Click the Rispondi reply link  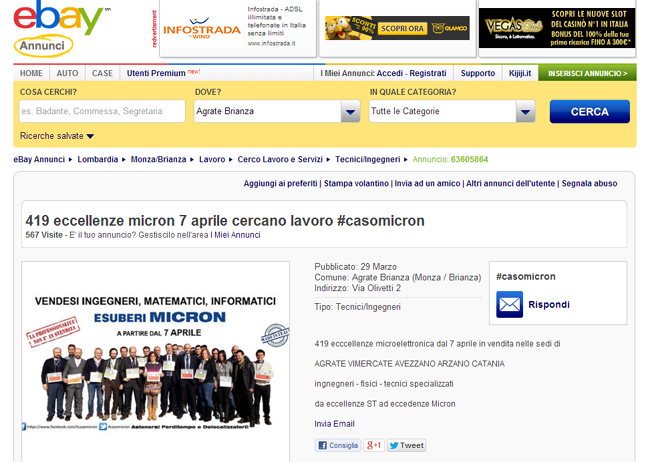549,304
